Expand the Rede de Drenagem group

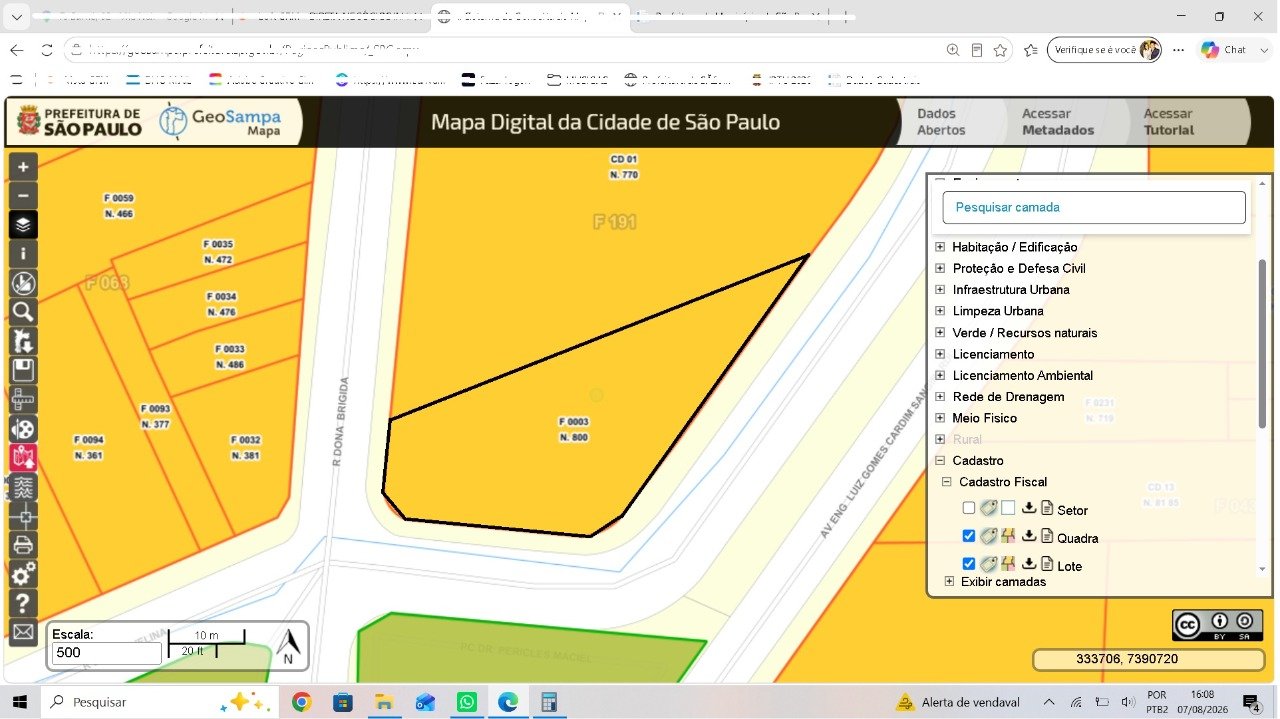940,397
